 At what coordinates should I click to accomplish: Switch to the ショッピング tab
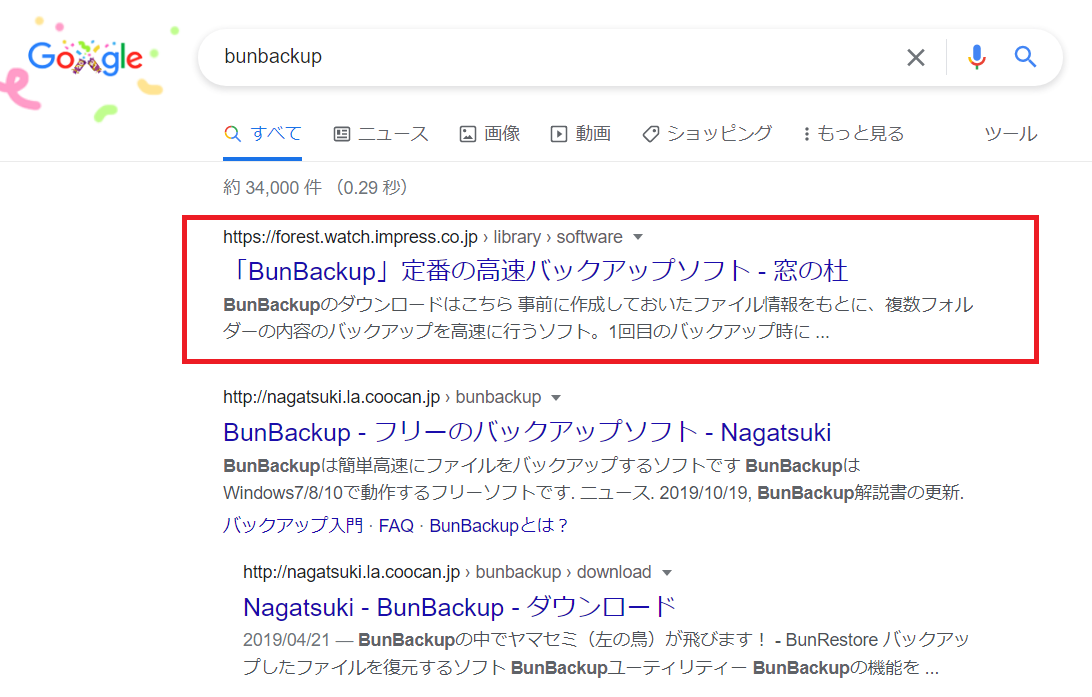tap(707, 134)
